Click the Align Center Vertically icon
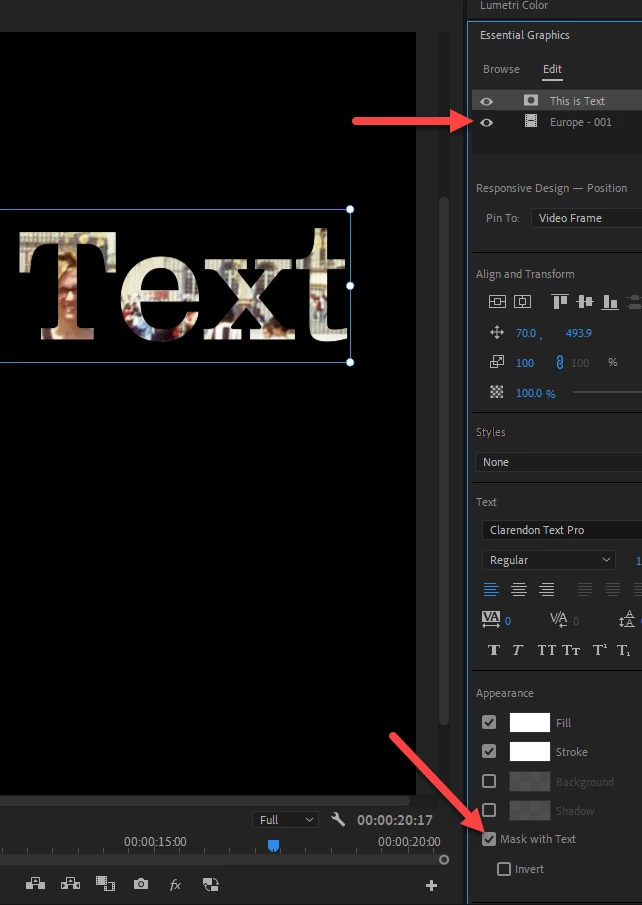The height and width of the screenshot is (905, 642). tap(585, 301)
